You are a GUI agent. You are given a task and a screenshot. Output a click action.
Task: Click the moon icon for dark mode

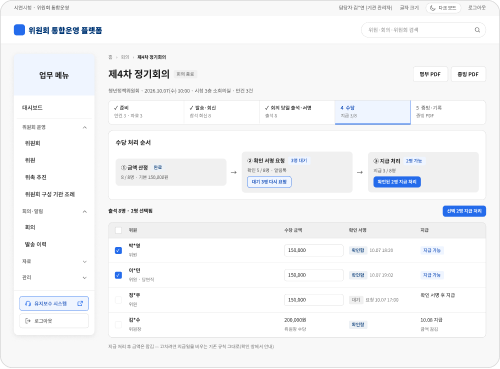pos(433,8)
